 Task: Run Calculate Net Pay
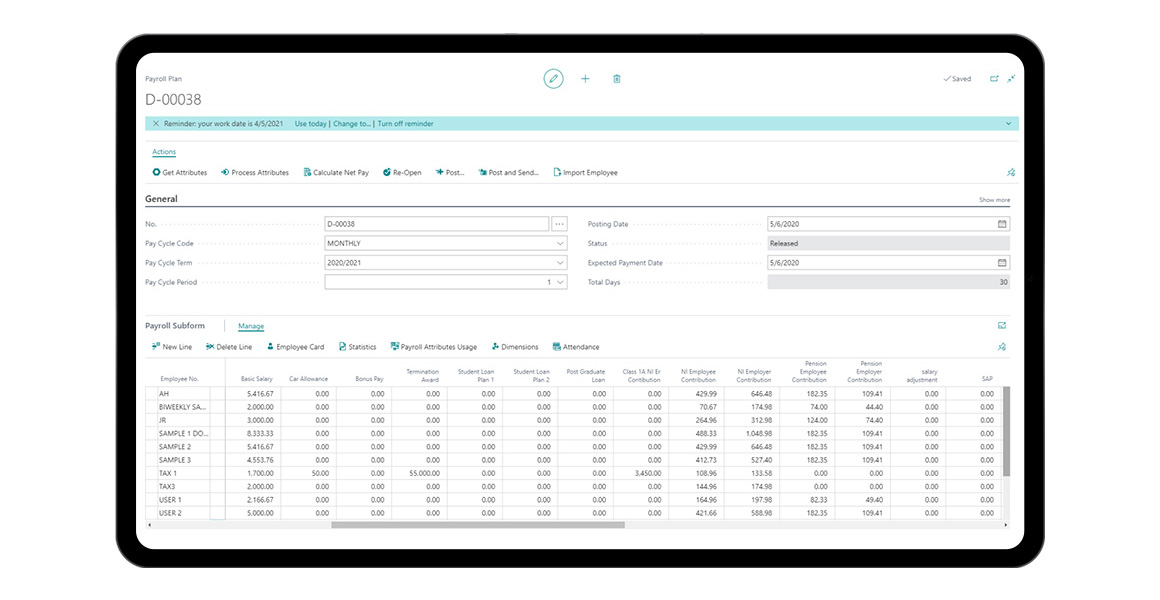[336, 173]
